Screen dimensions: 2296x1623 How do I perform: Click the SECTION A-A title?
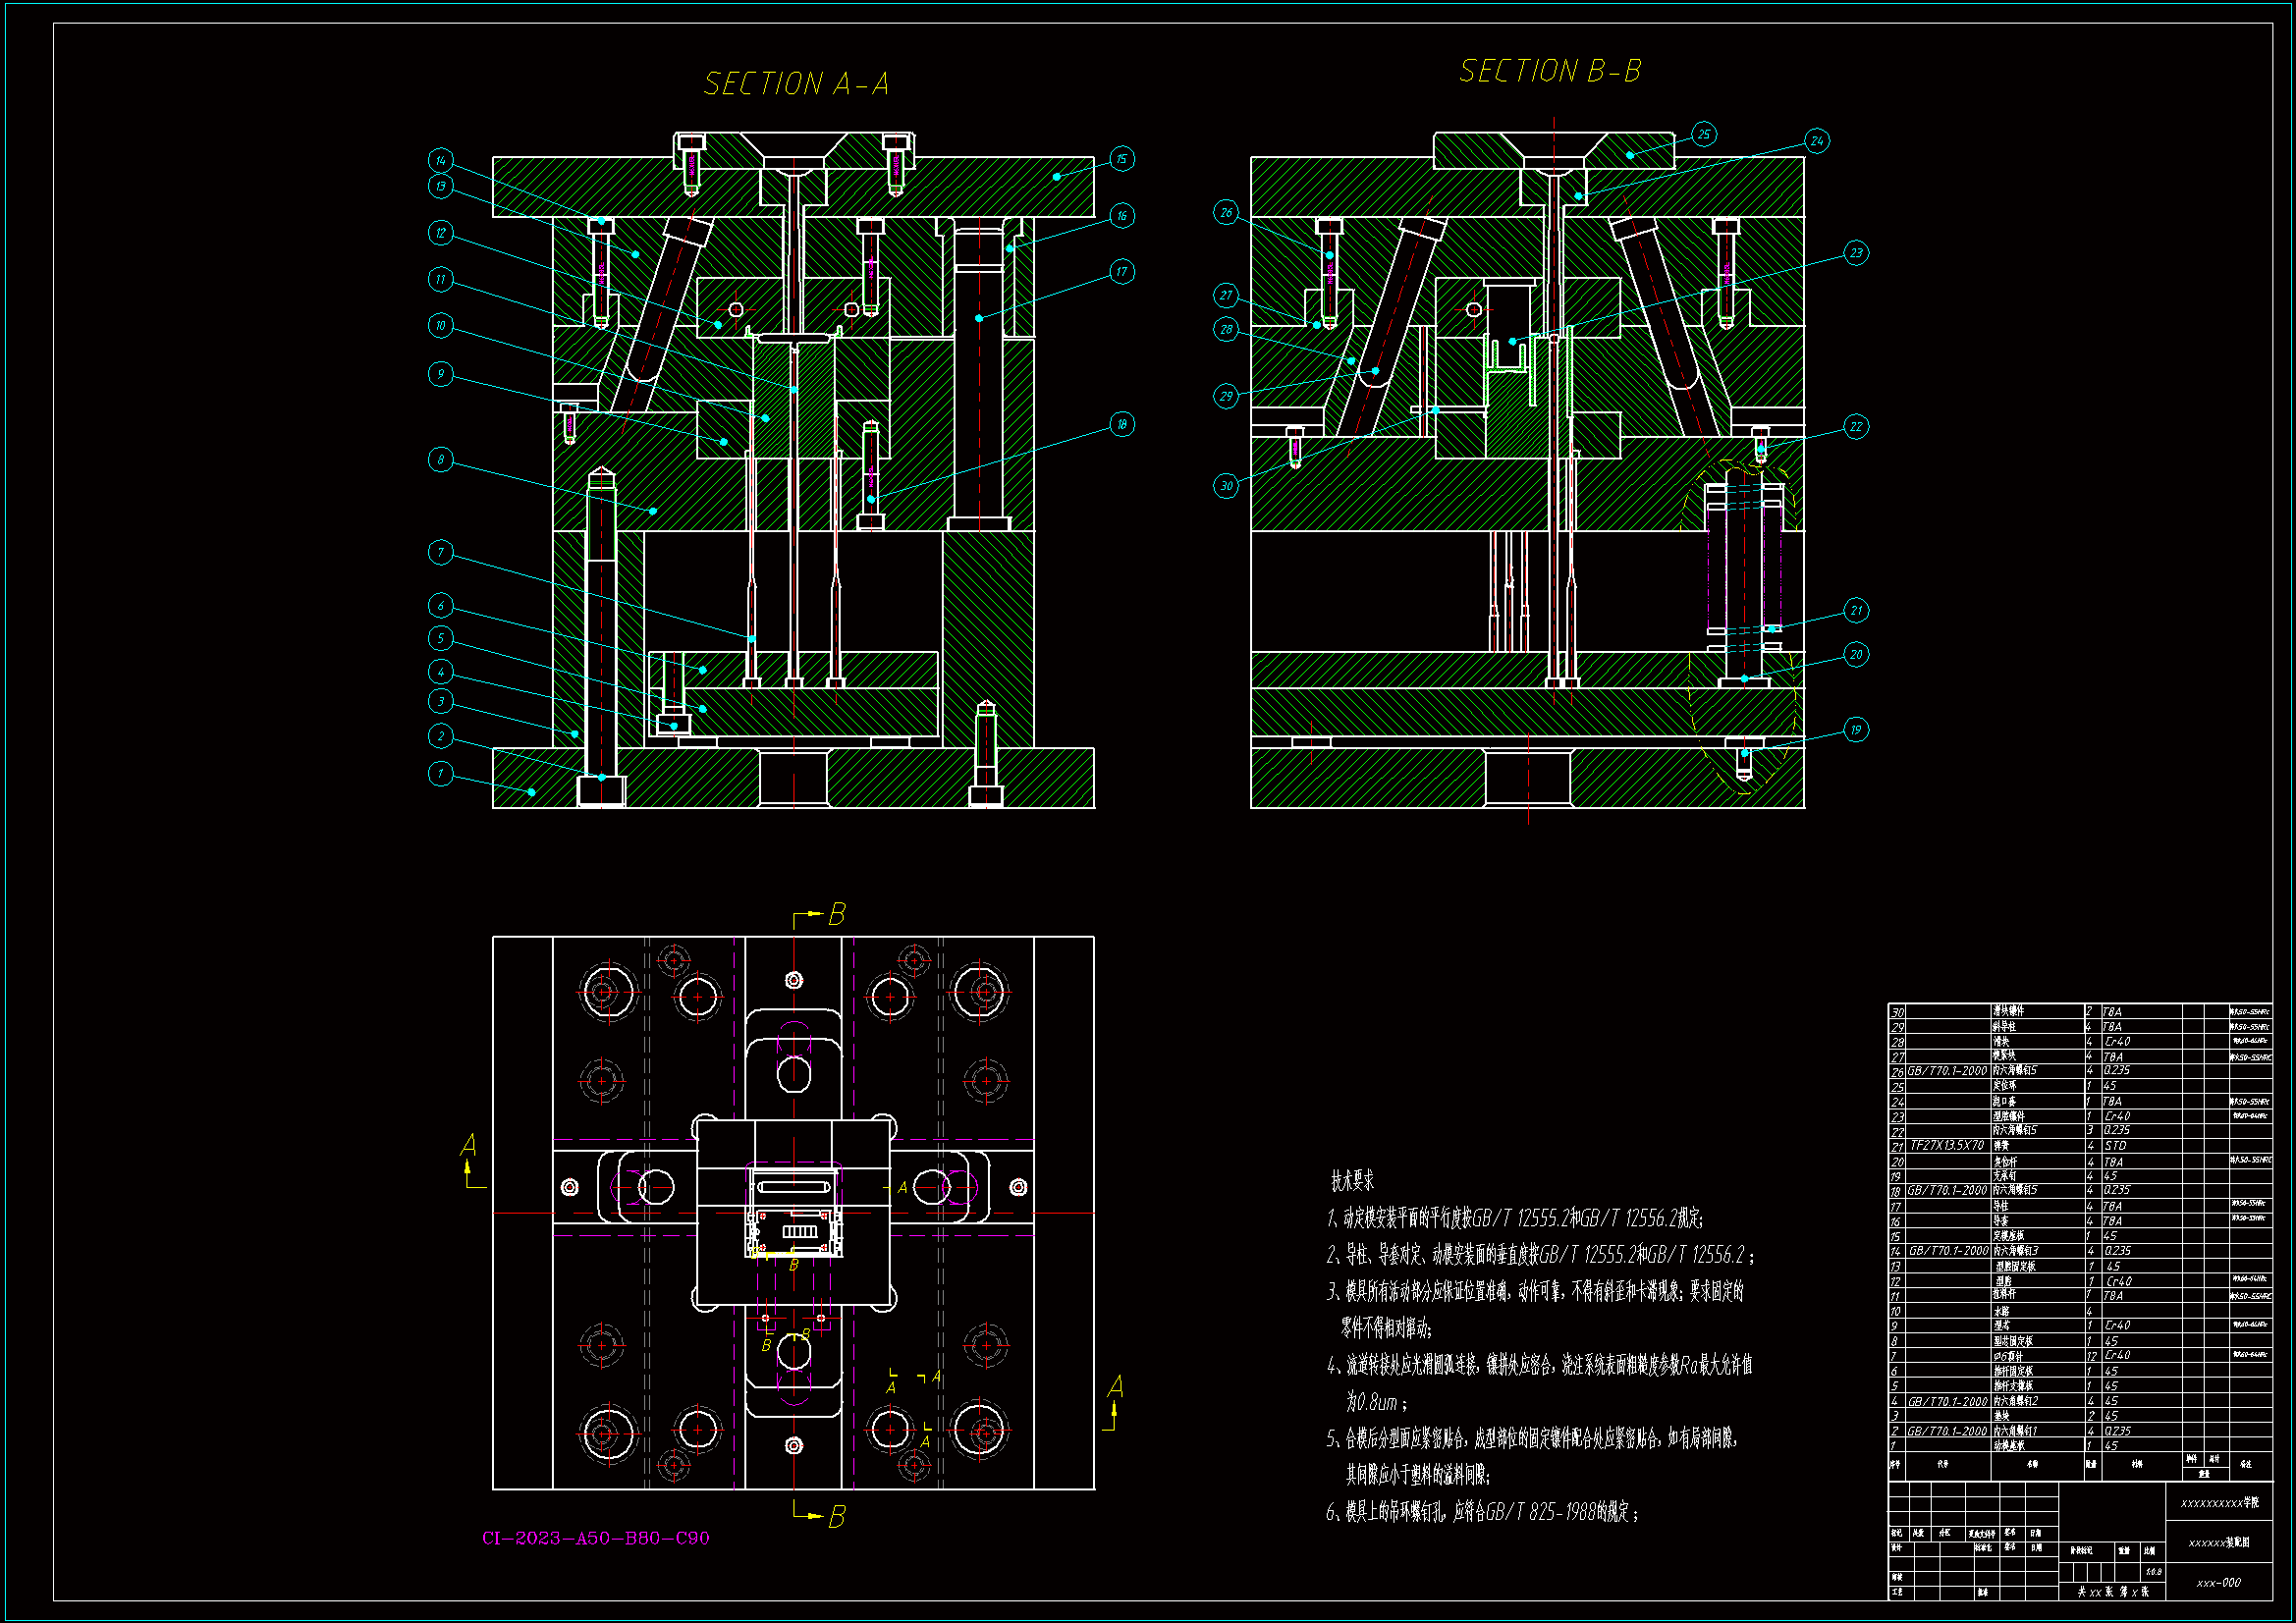796,84
